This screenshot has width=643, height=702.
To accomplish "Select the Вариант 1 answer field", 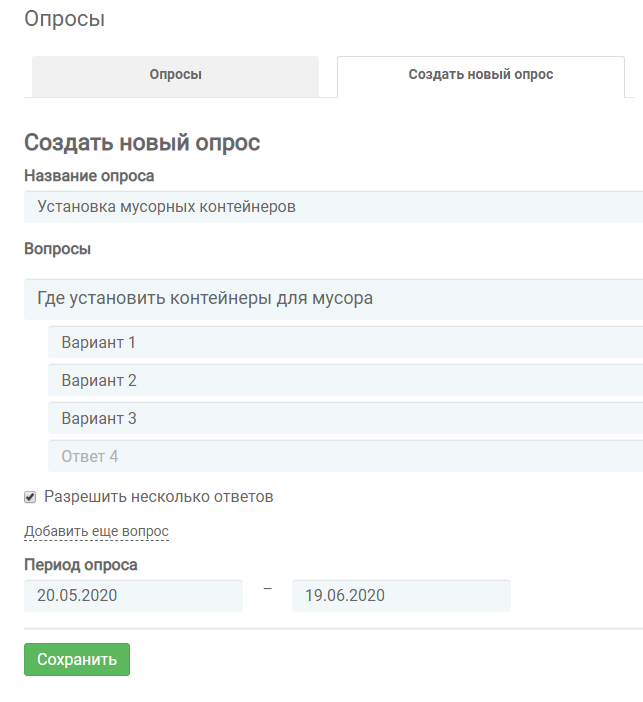I will tap(346, 342).
